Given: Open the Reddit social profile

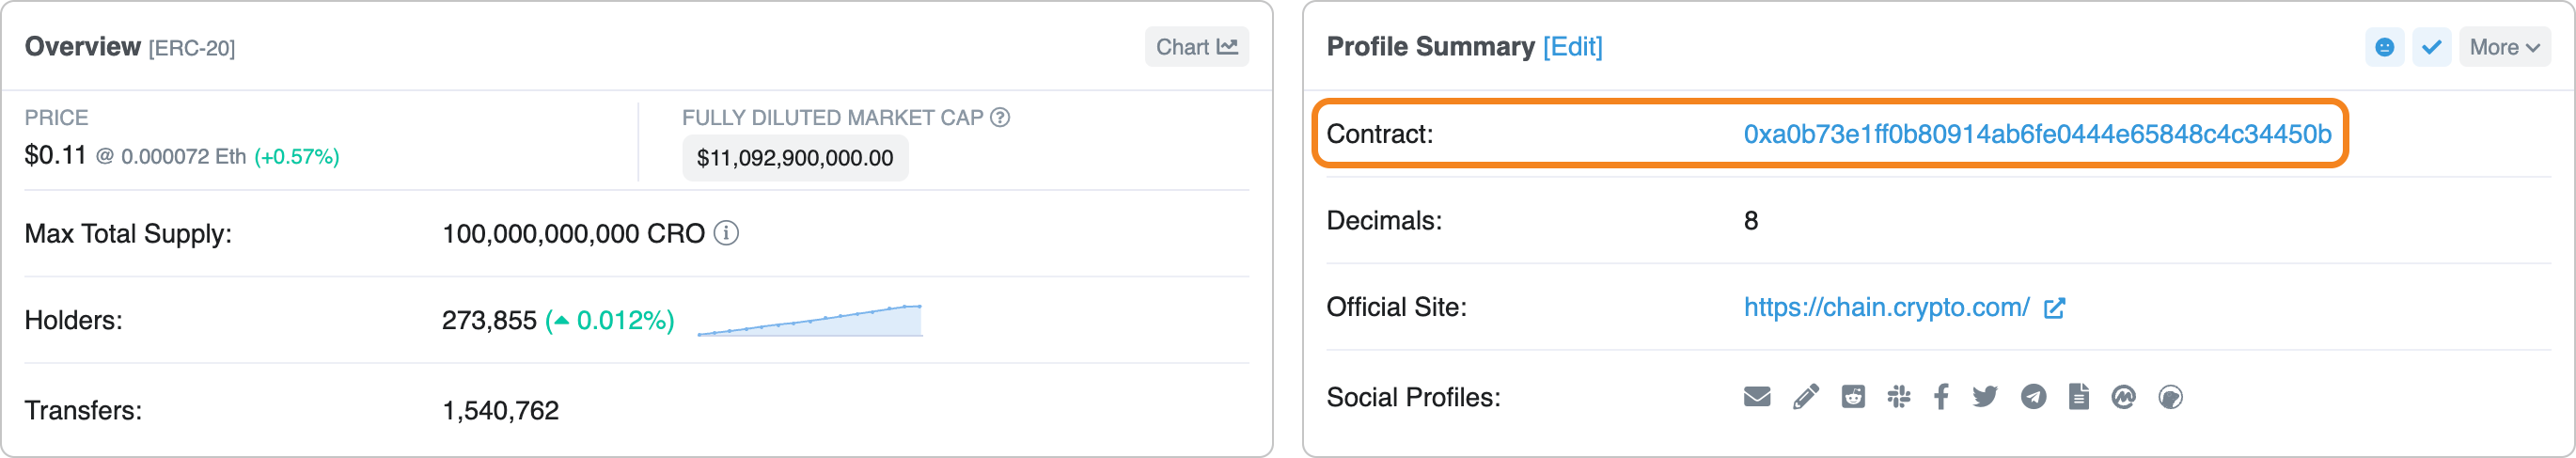Looking at the screenshot, I should (x=1853, y=397).
